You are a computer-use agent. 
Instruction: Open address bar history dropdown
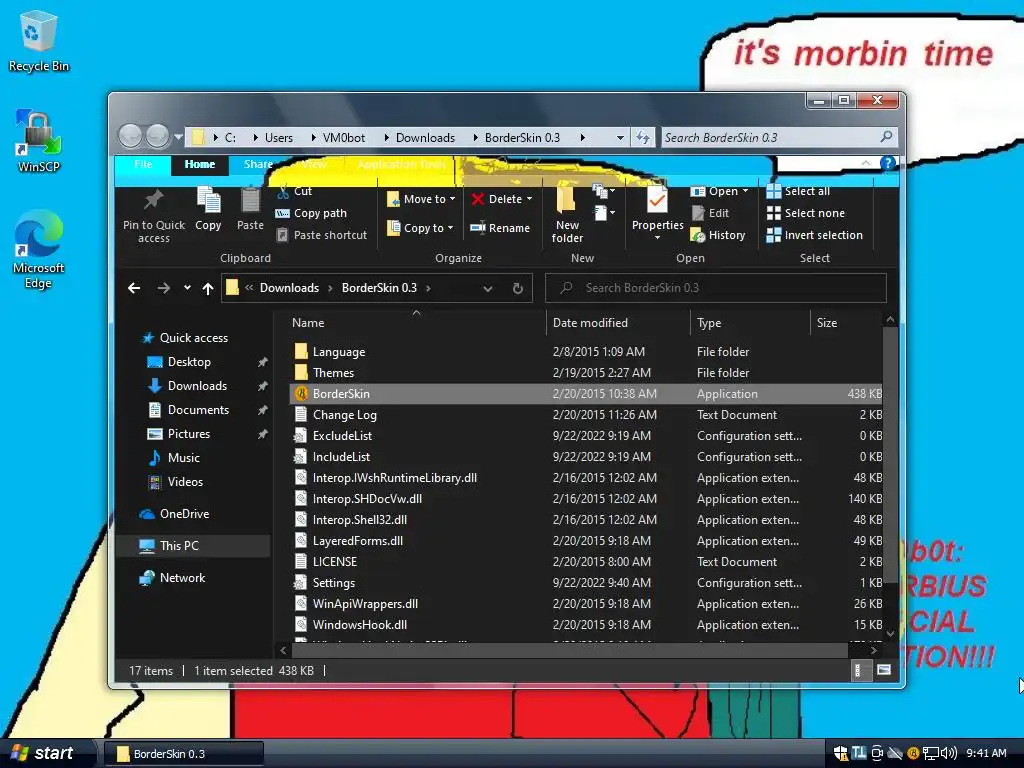click(x=488, y=288)
